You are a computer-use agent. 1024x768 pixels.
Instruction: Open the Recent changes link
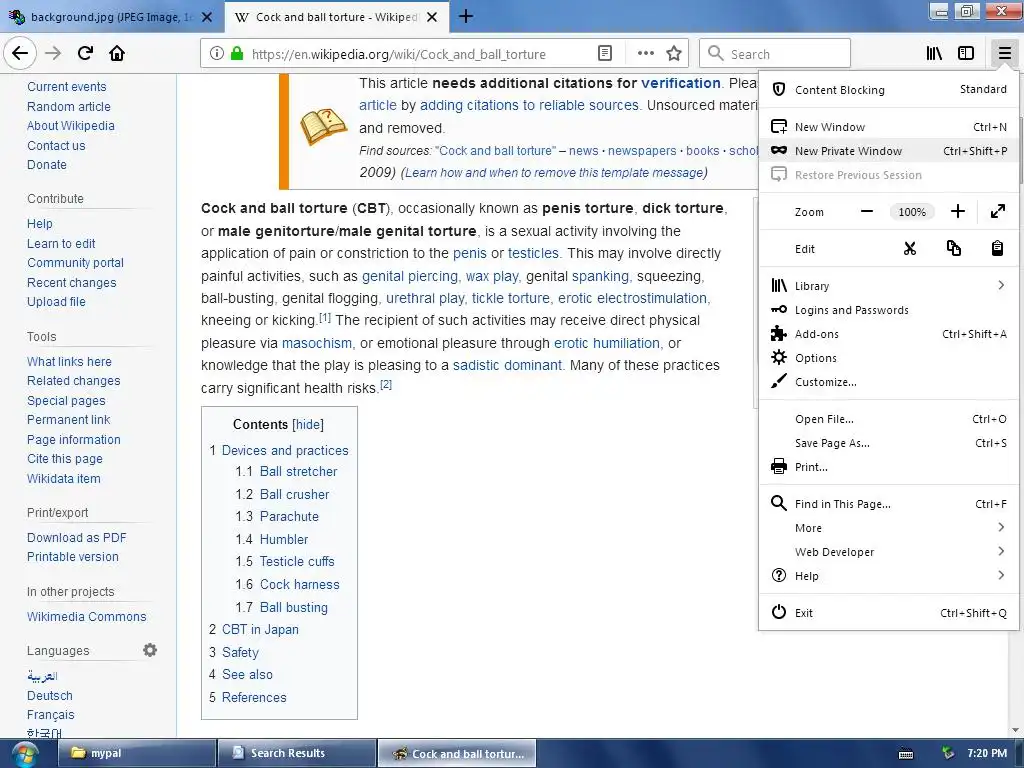pos(72,282)
